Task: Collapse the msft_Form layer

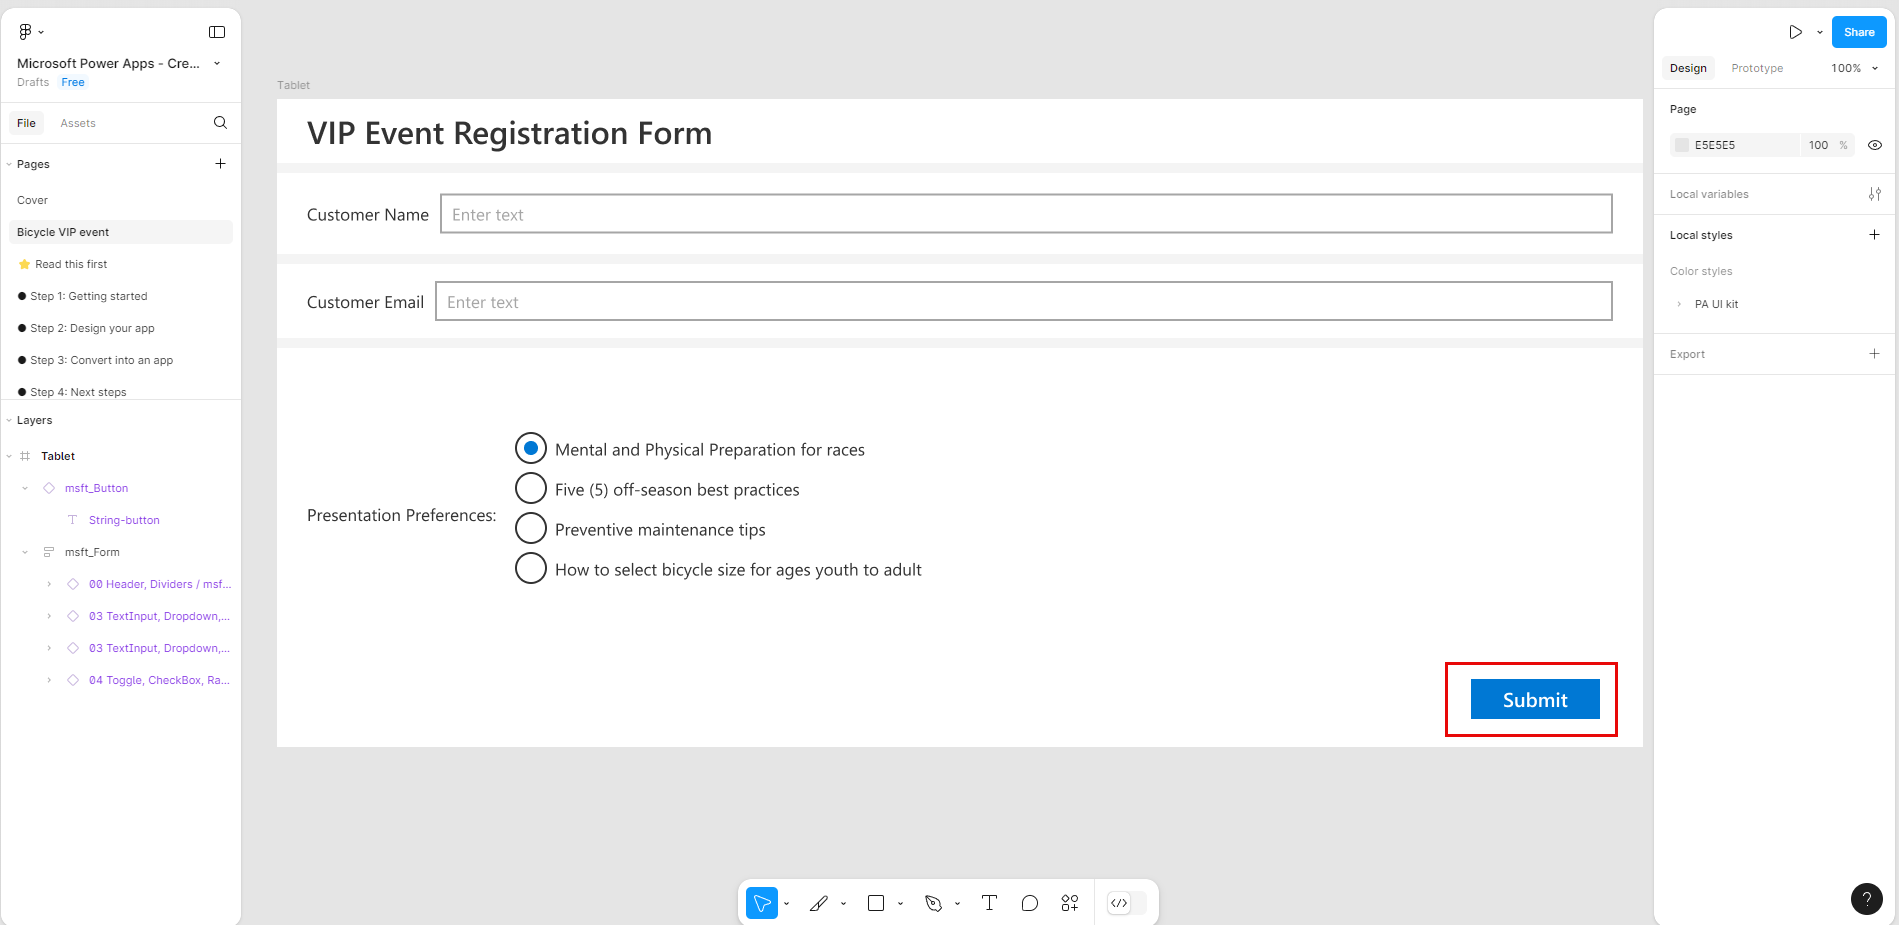Action: [25, 552]
